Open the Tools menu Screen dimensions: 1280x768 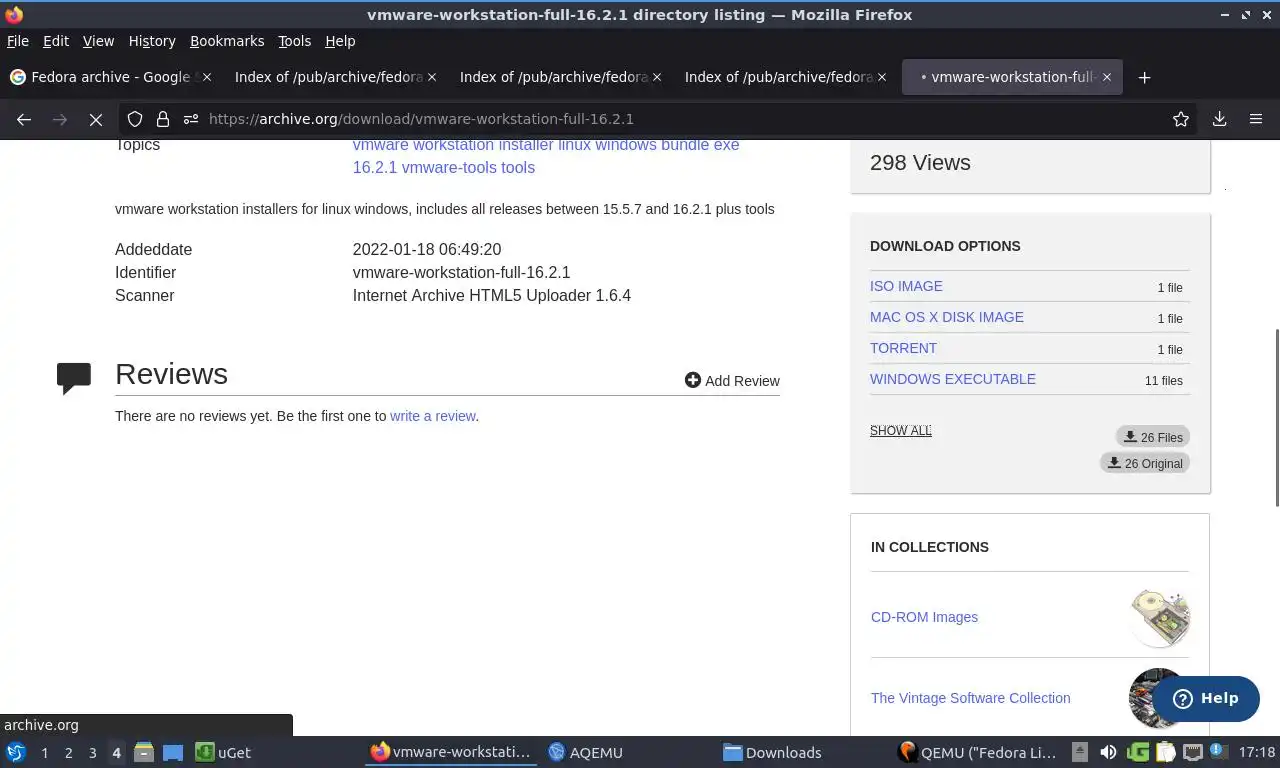pyautogui.click(x=295, y=41)
